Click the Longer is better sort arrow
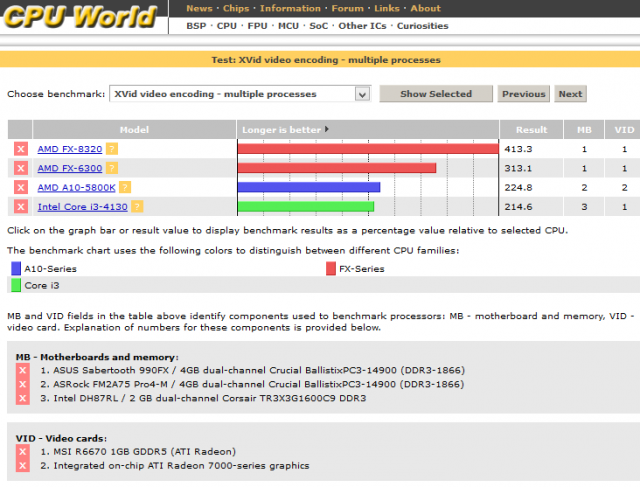The image size is (640, 487). (327, 129)
